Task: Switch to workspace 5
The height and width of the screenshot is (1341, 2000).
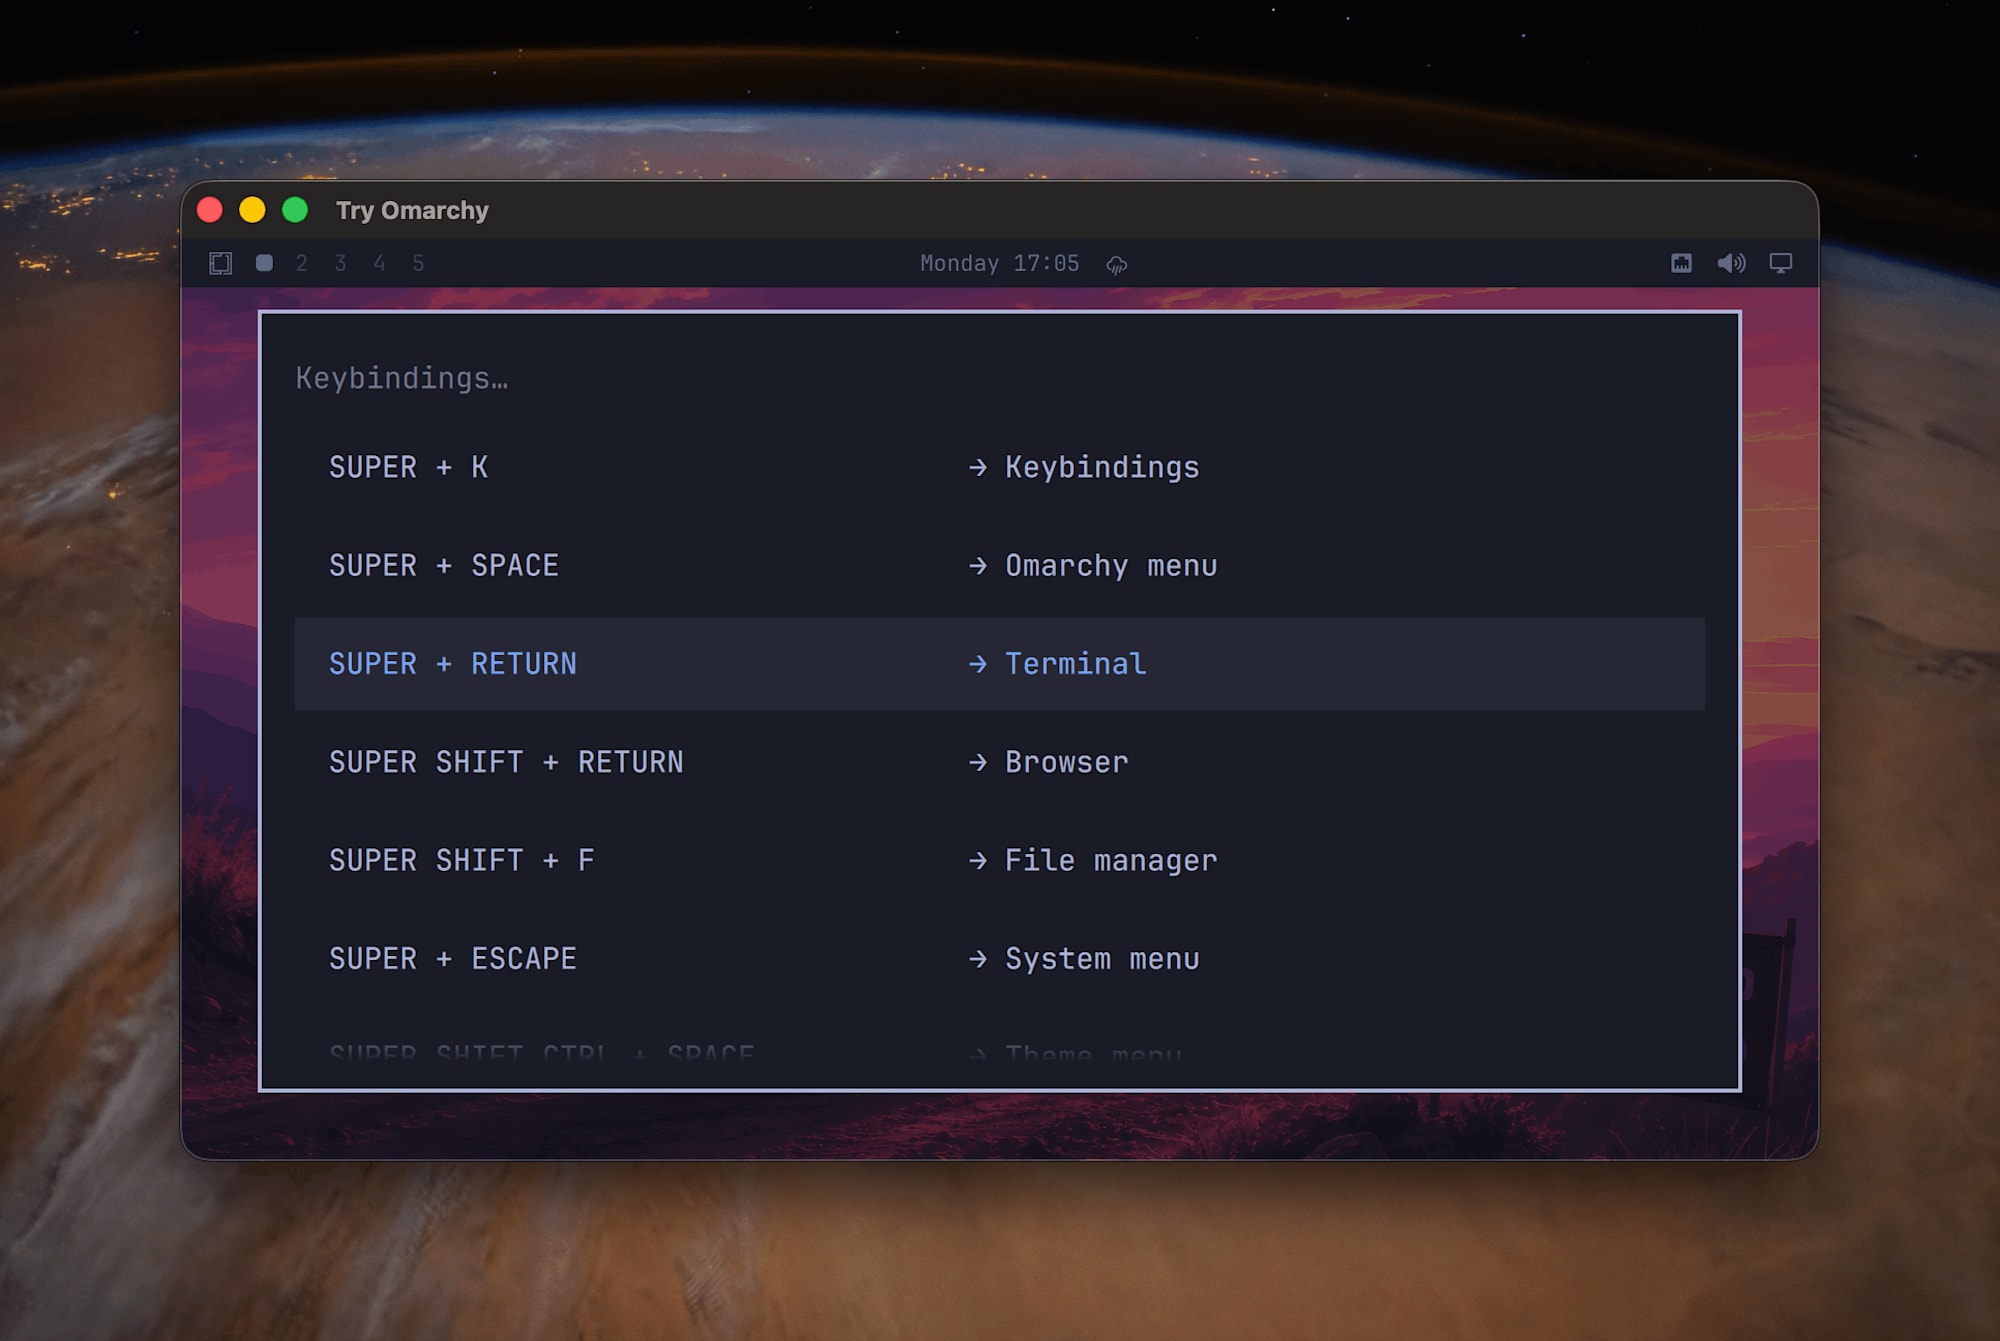Action: (418, 263)
